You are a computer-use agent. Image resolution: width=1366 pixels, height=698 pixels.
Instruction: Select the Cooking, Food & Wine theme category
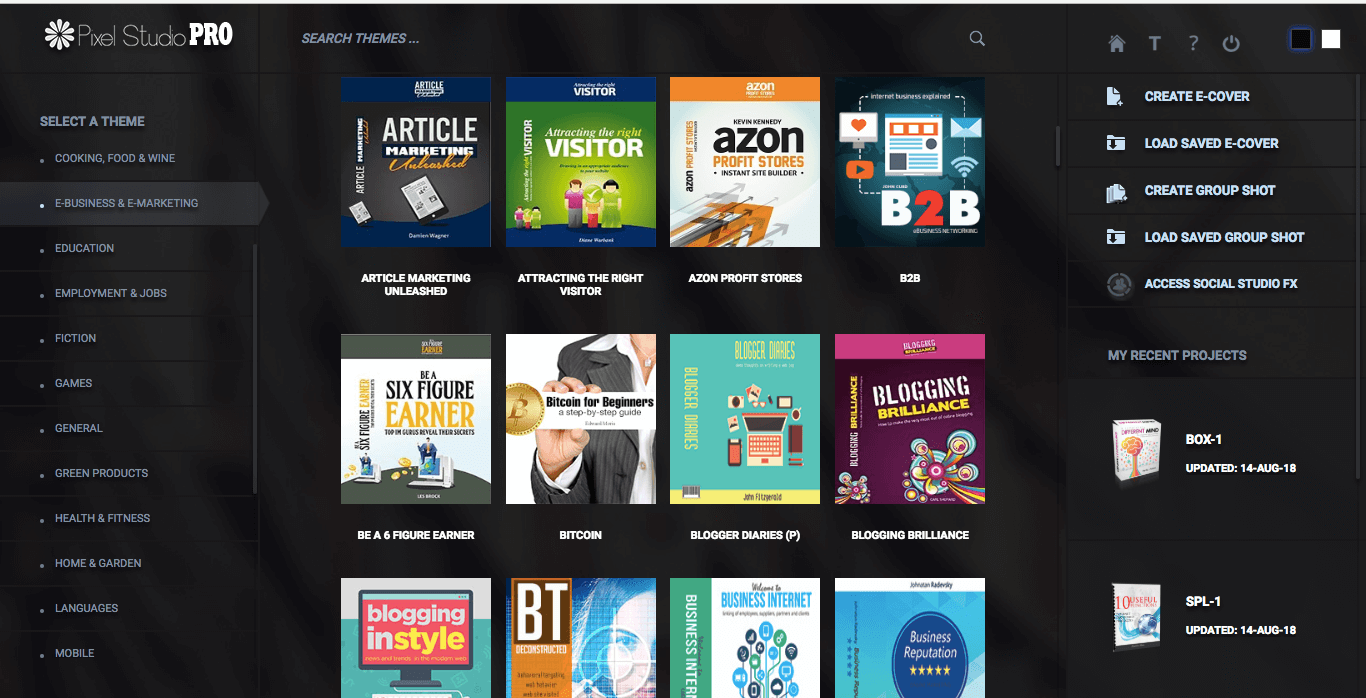115,158
